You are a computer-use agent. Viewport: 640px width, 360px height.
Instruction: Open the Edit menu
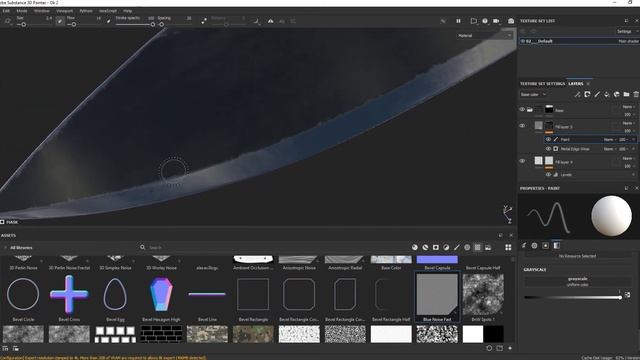click(x=6, y=11)
